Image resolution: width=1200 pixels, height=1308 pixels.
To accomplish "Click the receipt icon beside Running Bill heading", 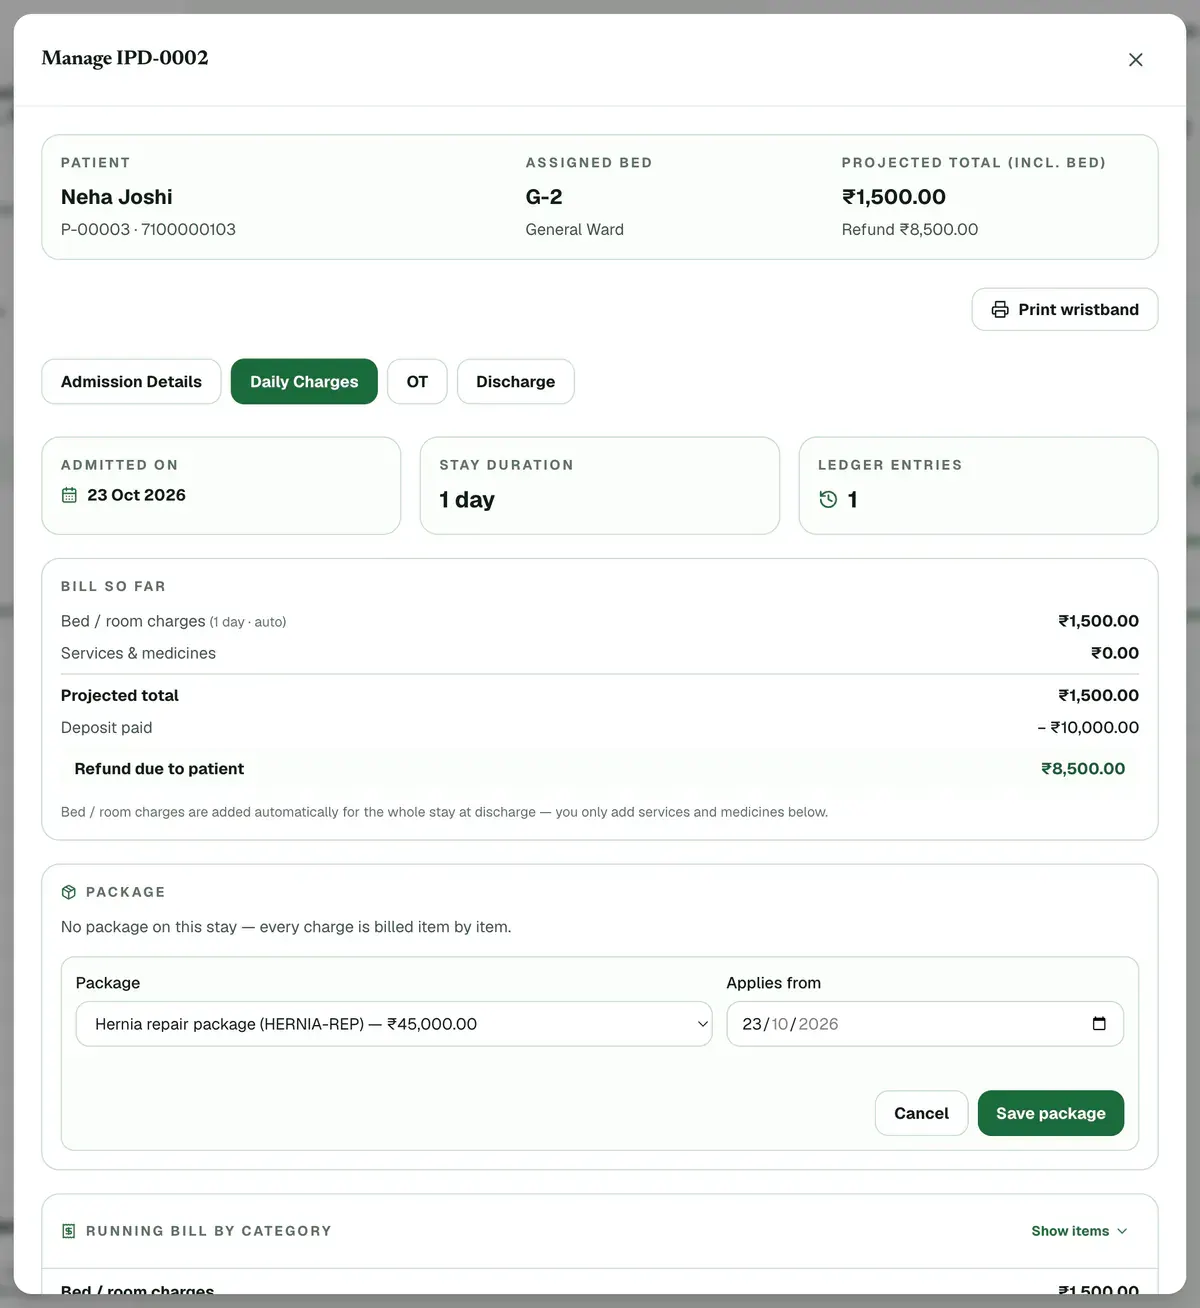I will click(69, 1231).
